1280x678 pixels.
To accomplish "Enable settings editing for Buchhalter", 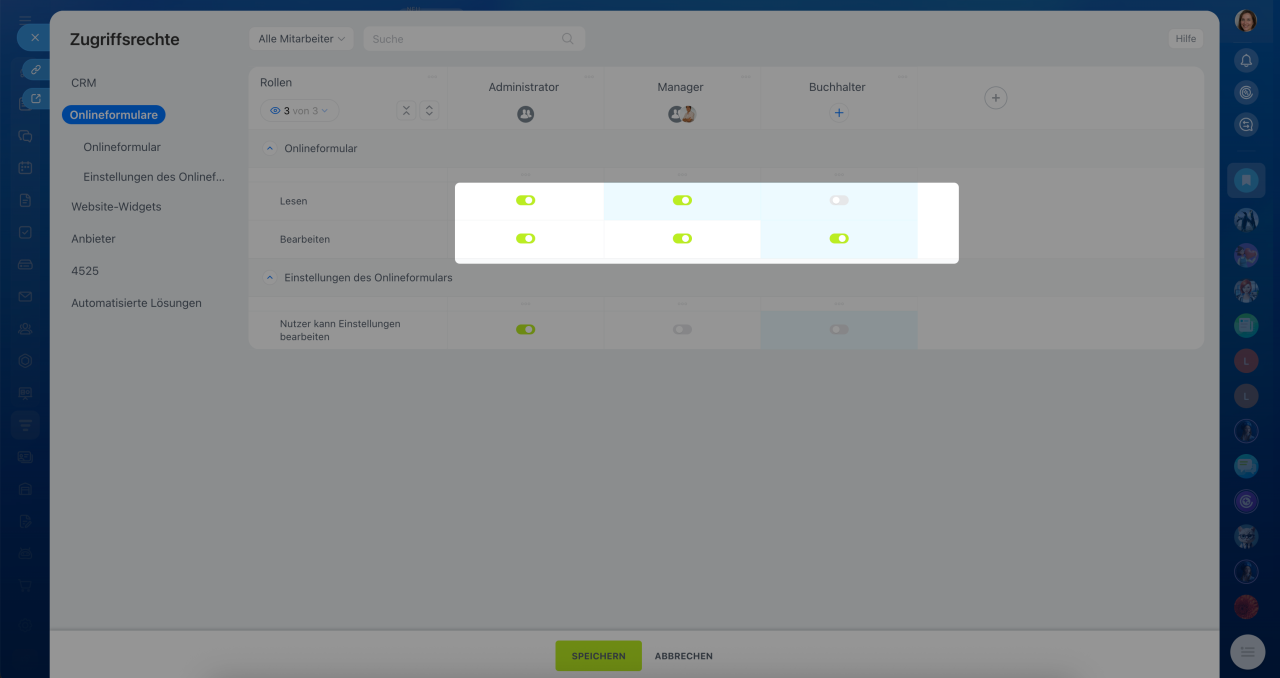I will coord(839,329).
